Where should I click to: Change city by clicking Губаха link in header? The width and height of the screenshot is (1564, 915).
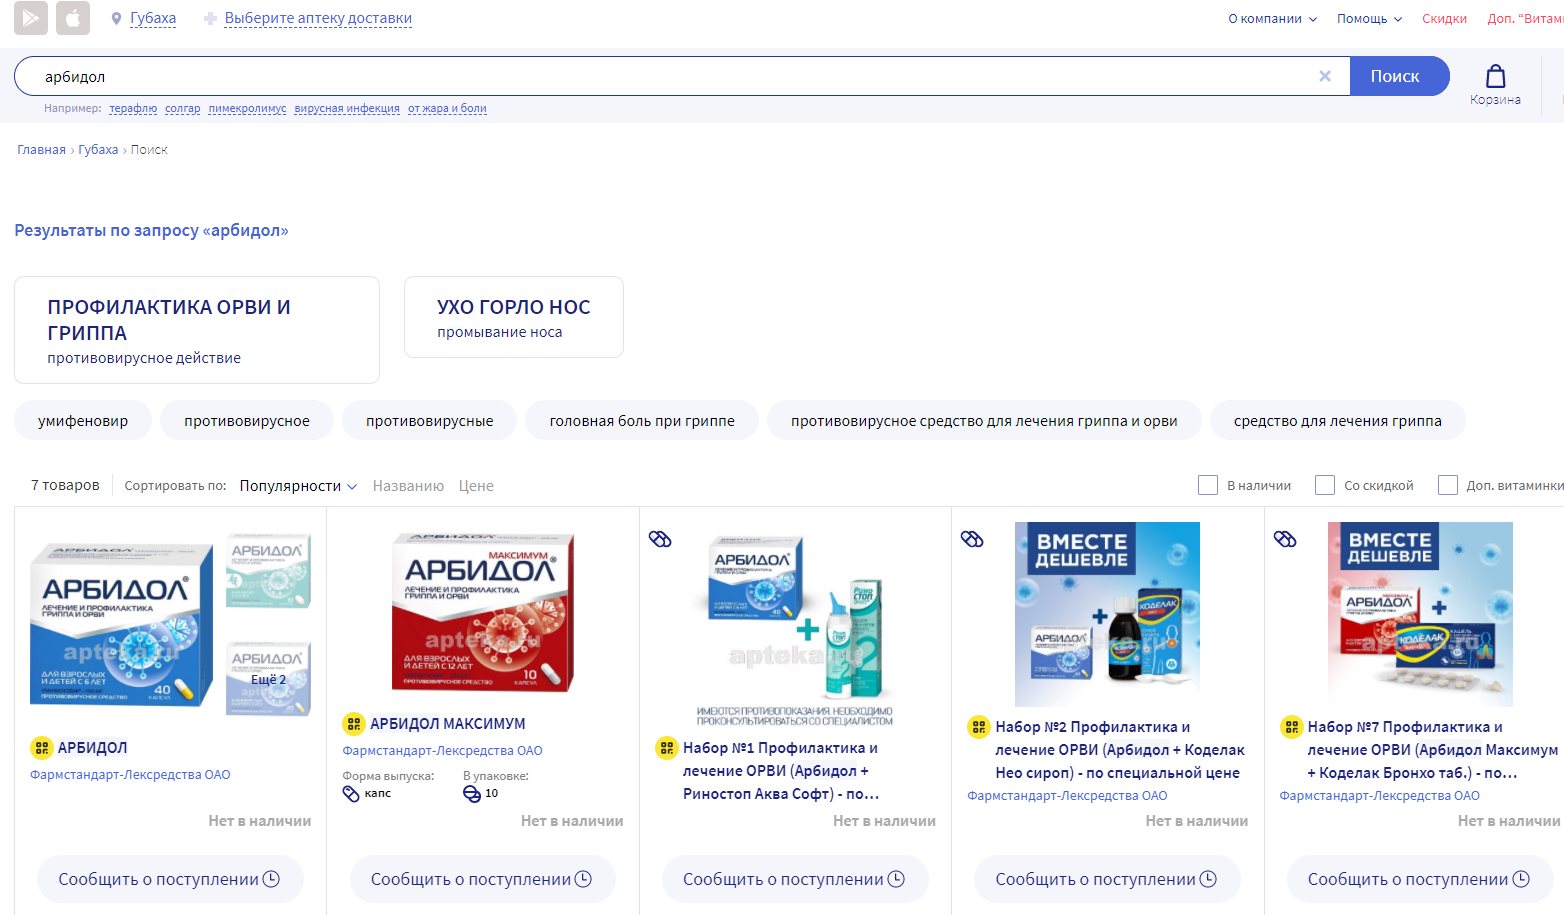point(153,19)
